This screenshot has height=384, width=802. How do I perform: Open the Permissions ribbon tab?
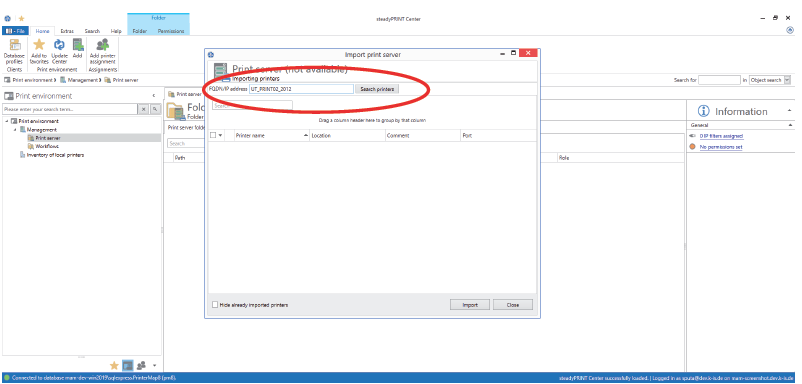[171, 31]
